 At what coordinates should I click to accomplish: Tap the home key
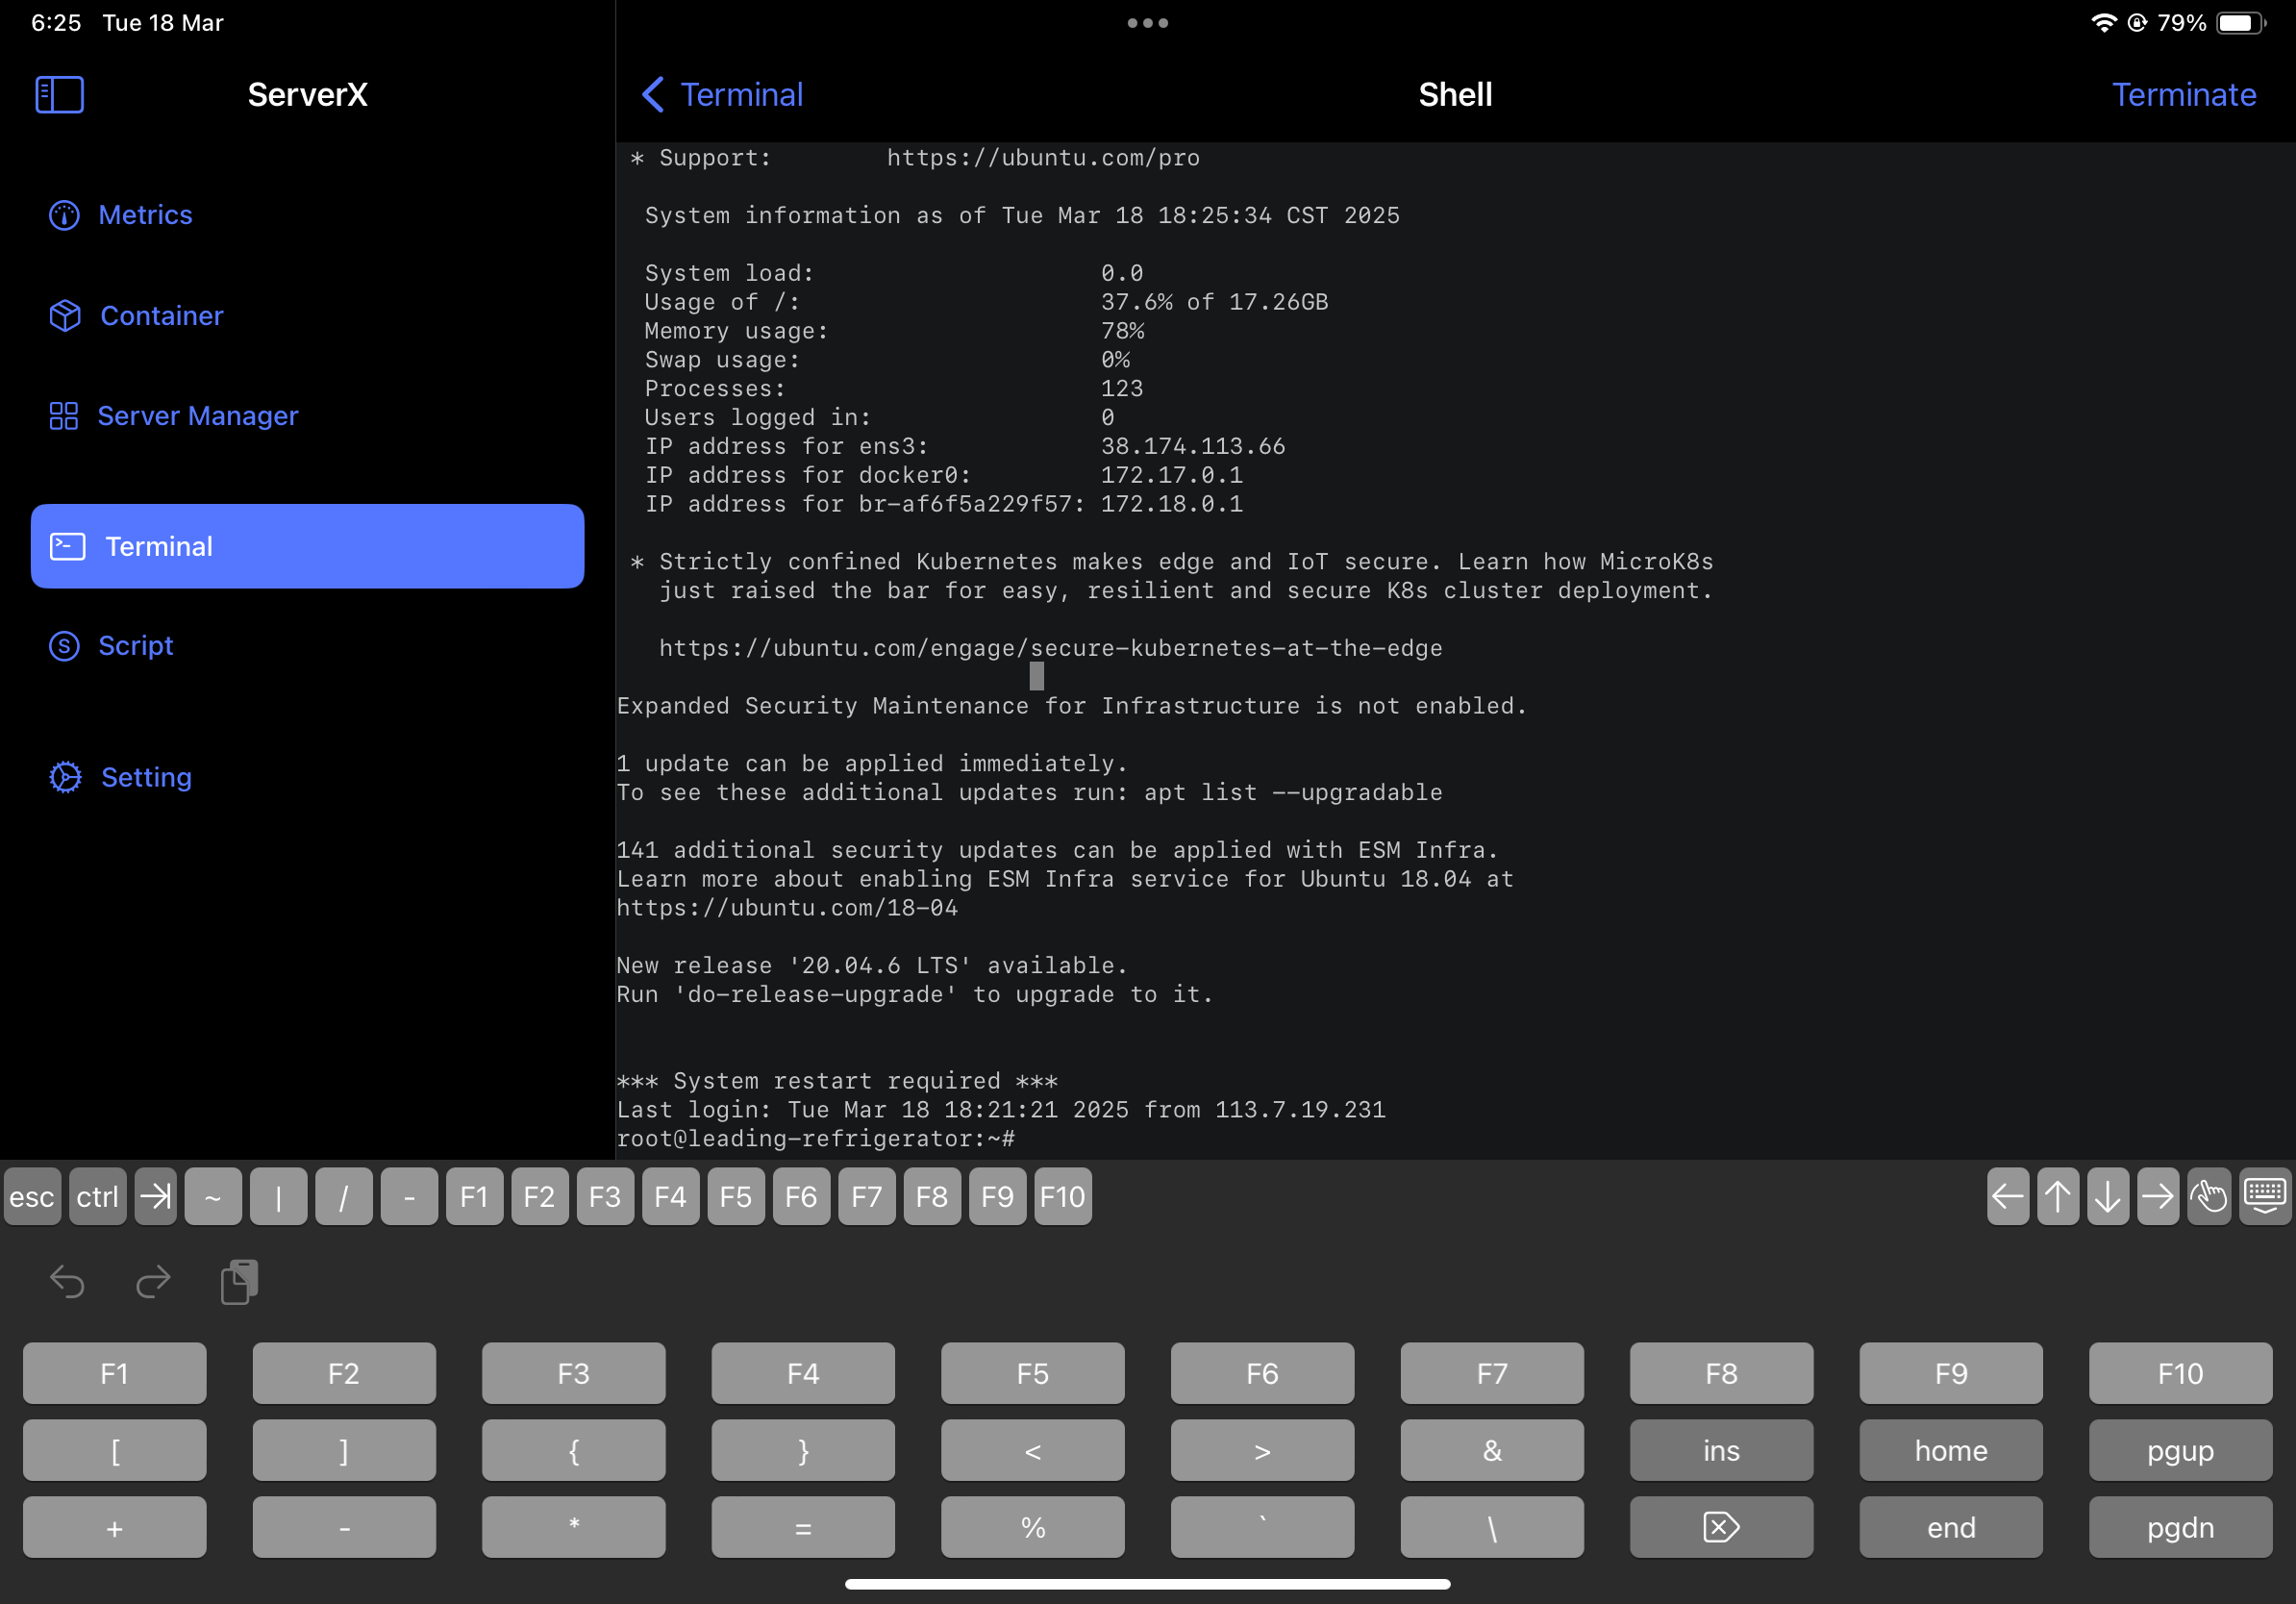1951,1450
